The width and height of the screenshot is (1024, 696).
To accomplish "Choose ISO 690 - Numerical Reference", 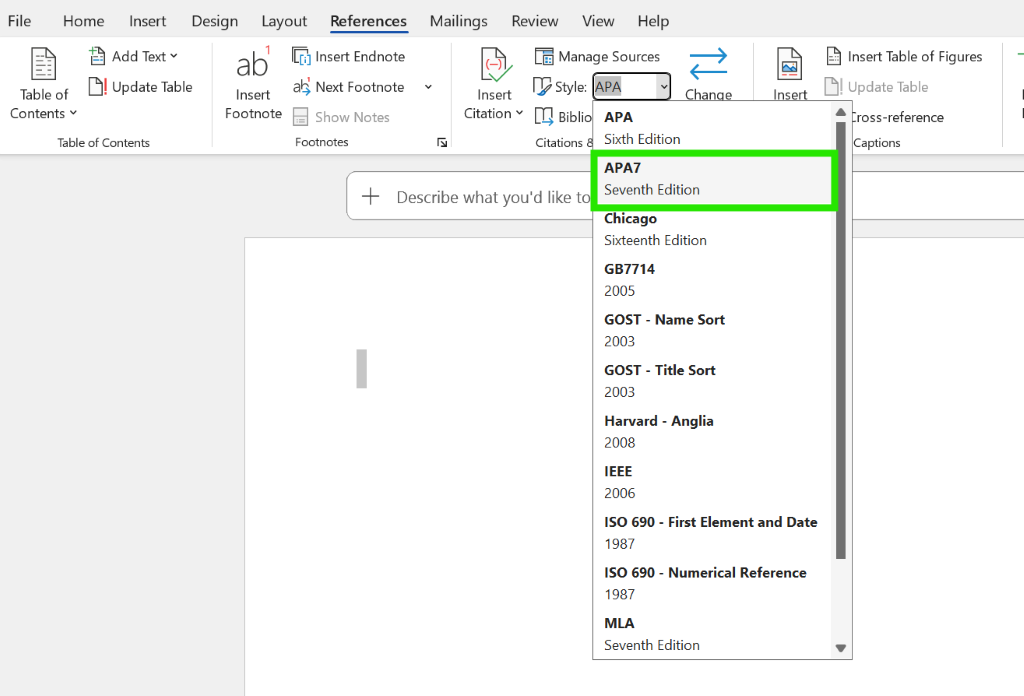I will click(714, 584).
